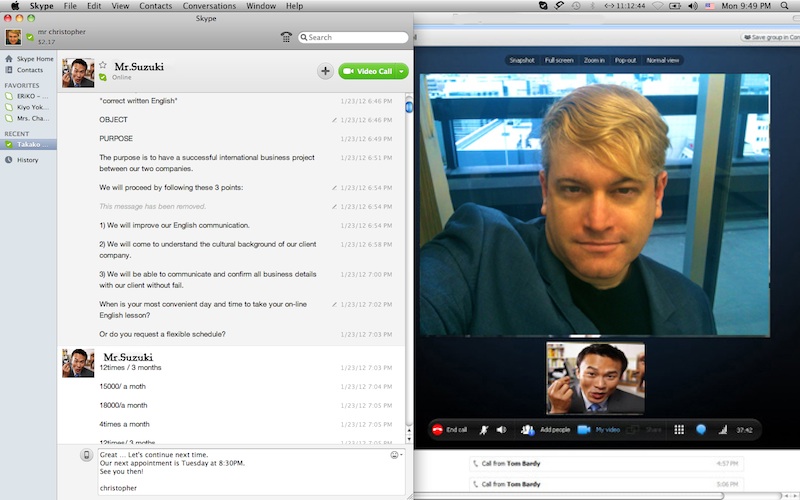Open the View menu
The image size is (800, 500).
[x=120, y=6]
